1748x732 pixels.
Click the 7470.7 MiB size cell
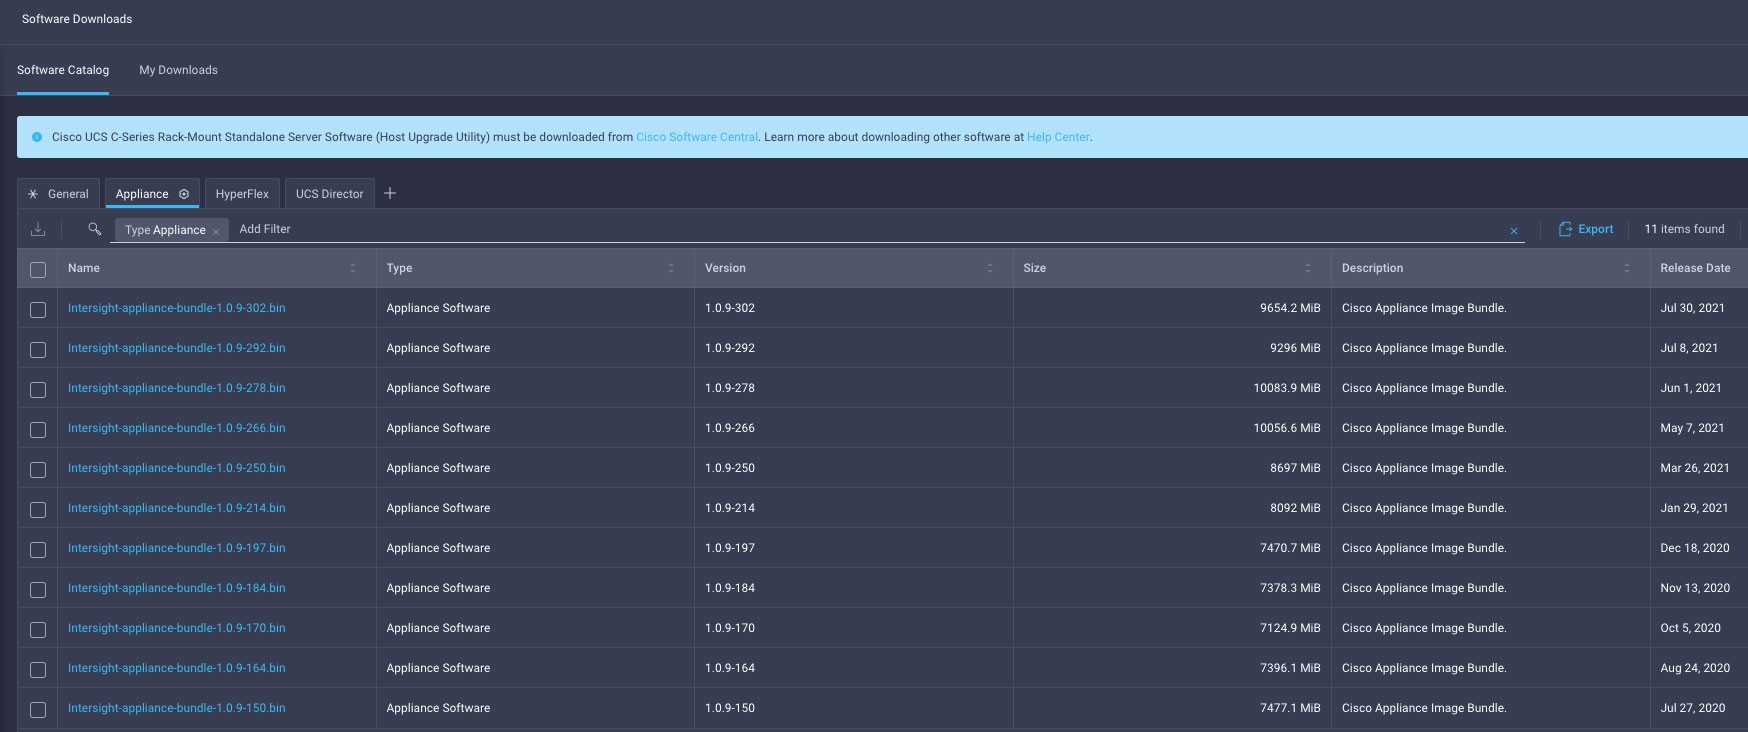click(x=1290, y=548)
